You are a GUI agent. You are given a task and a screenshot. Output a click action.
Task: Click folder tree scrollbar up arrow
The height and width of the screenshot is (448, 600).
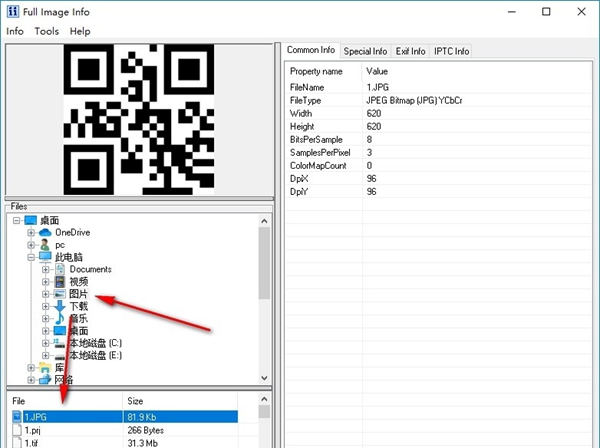point(264,221)
